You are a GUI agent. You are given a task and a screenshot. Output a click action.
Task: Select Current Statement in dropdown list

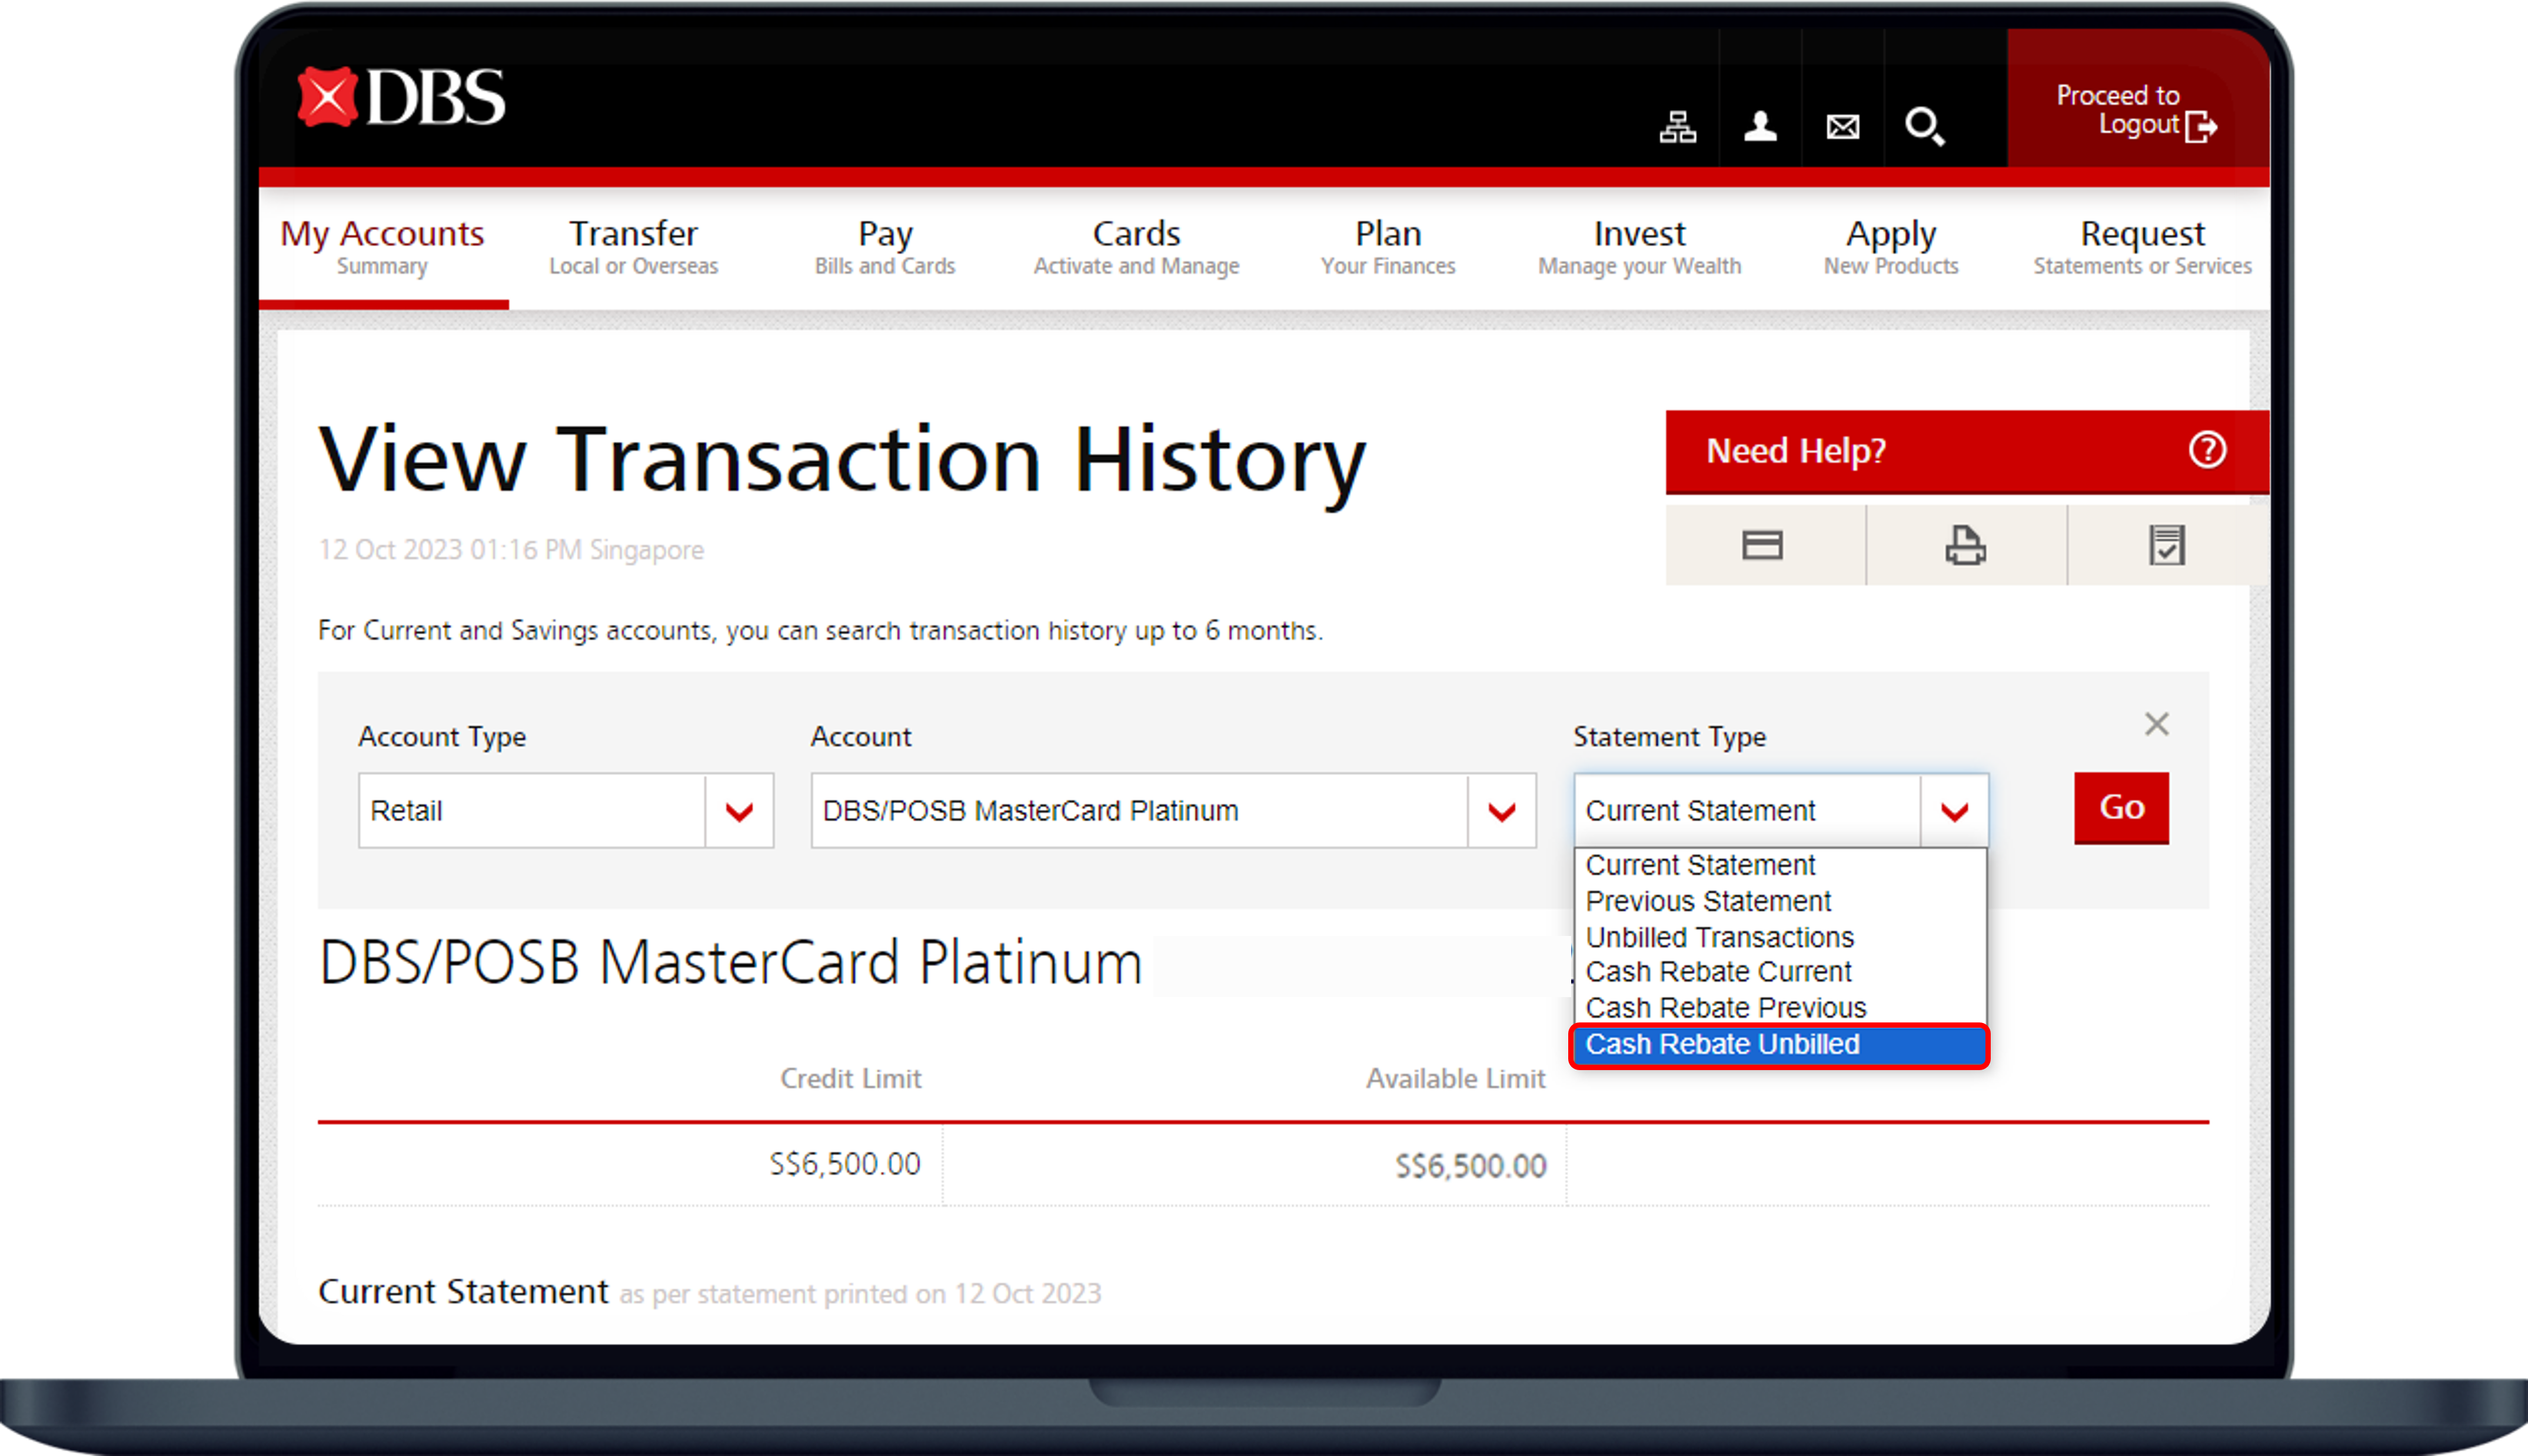tap(1780, 865)
